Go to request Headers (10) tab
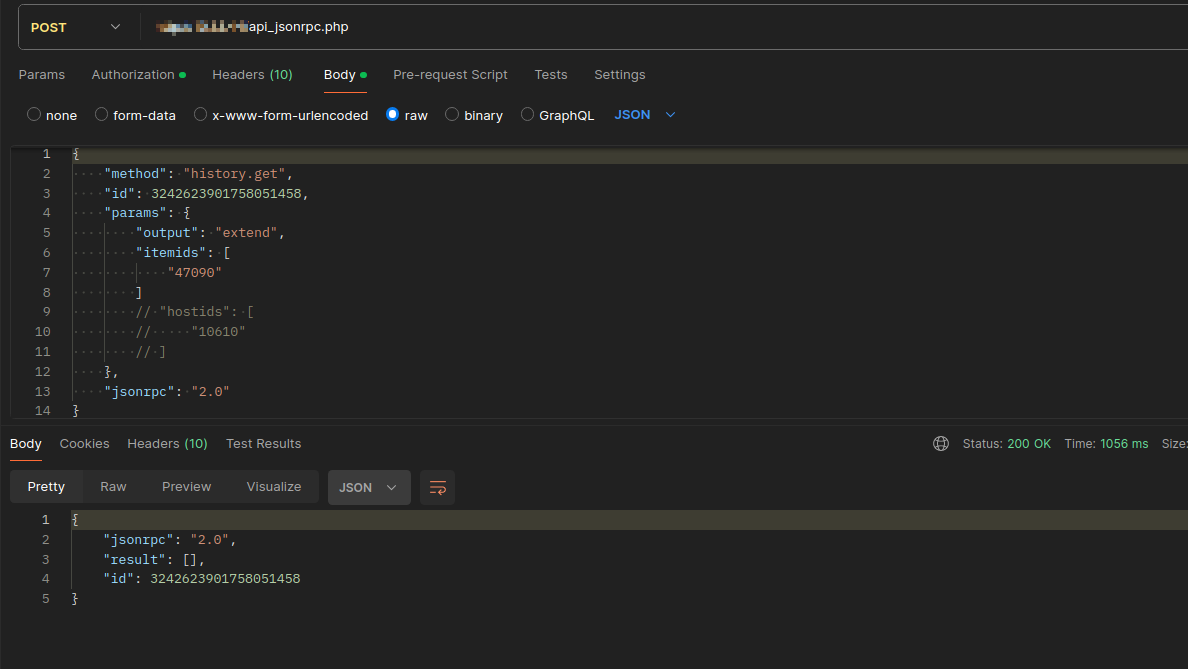Viewport: 1188px width, 669px height. point(252,75)
